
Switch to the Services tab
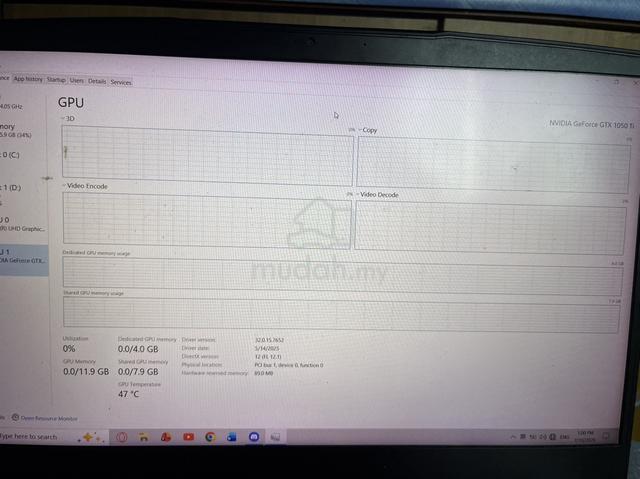pyautogui.click(x=121, y=82)
